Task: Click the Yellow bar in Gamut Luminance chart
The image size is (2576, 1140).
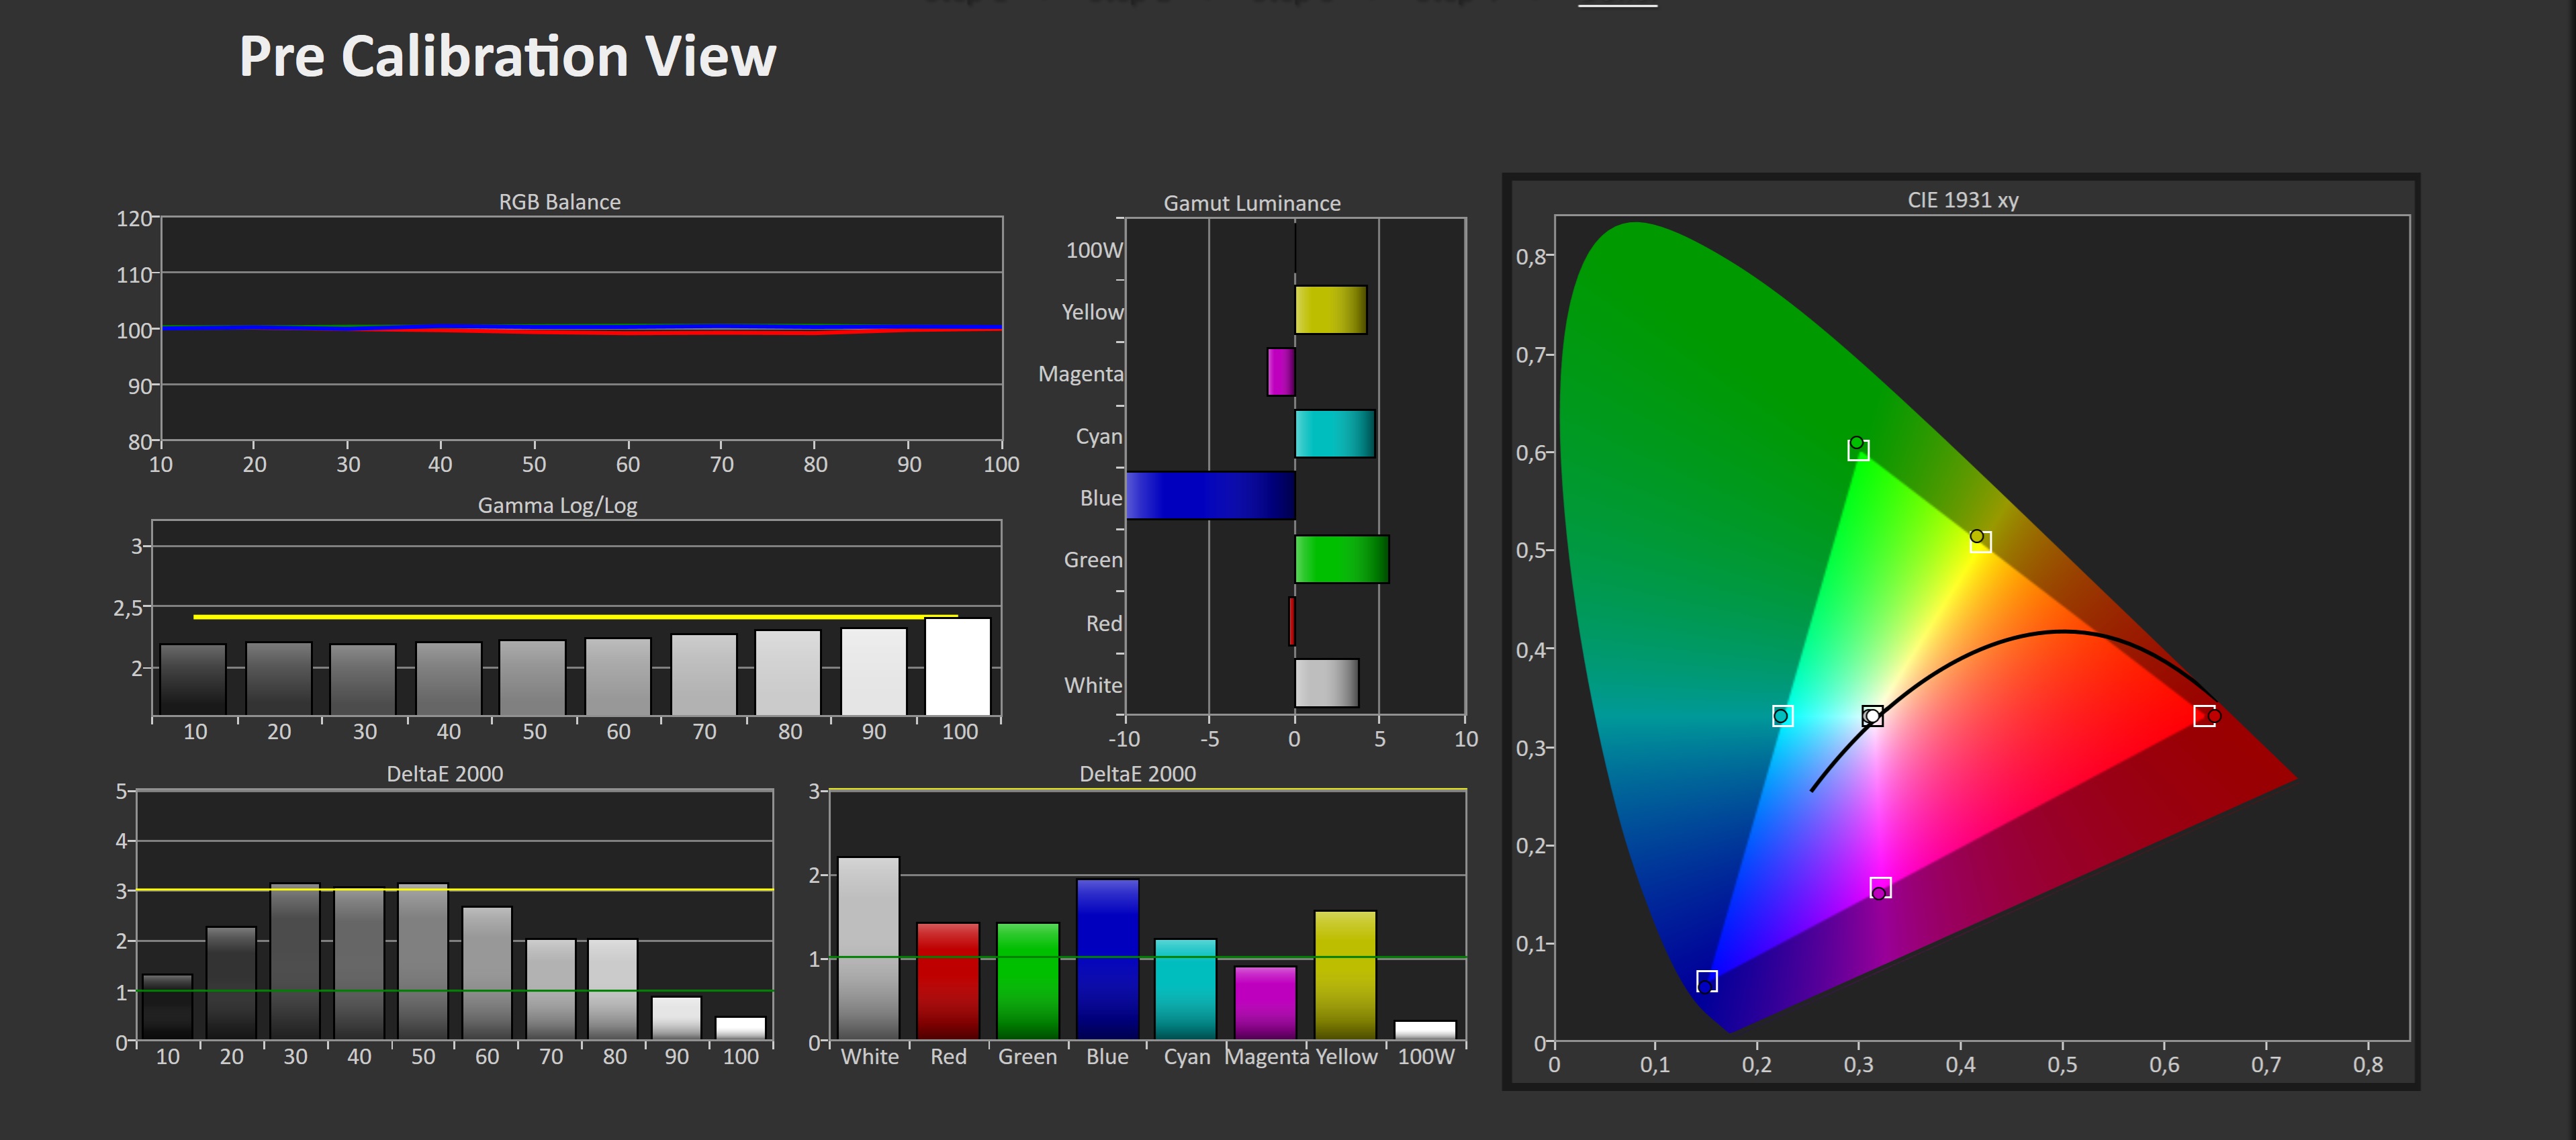Action: pos(1330,310)
